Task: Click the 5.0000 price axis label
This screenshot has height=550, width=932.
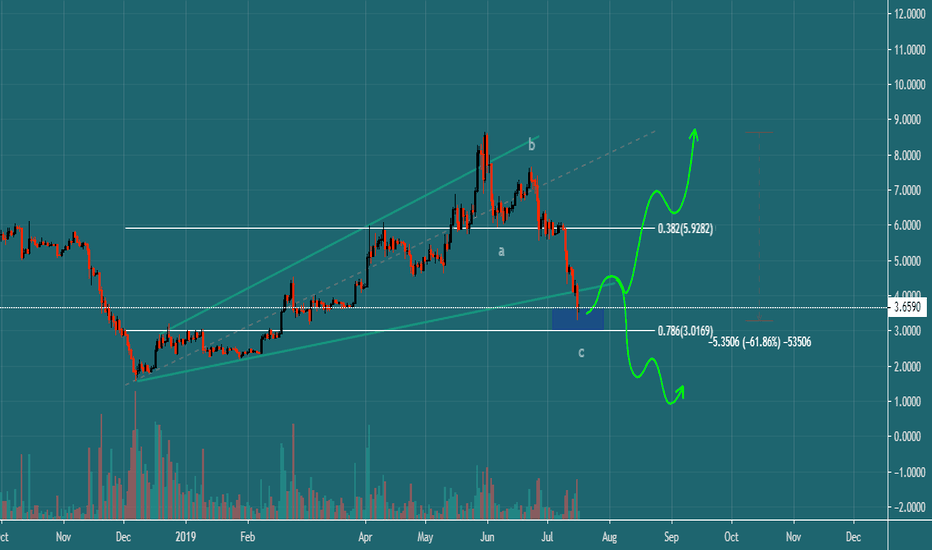Action: [x=909, y=261]
